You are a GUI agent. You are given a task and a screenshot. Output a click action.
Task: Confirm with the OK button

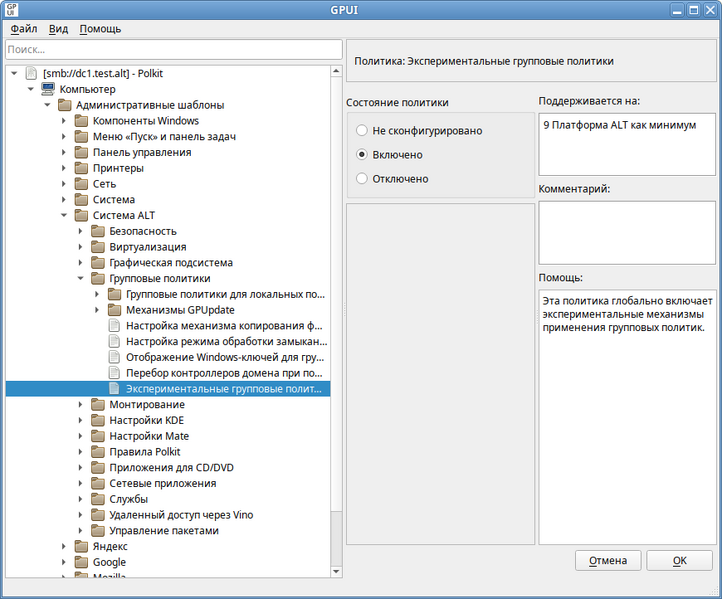tap(680, 560)
